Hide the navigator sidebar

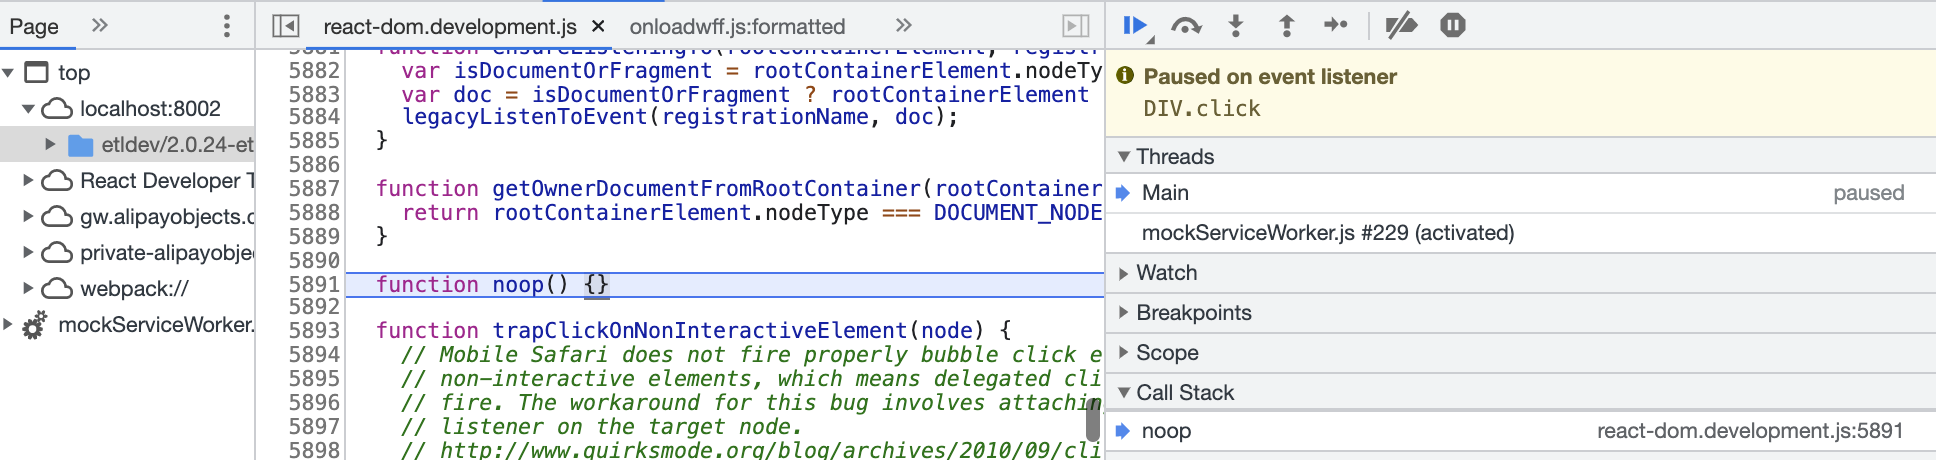[286, 26]
